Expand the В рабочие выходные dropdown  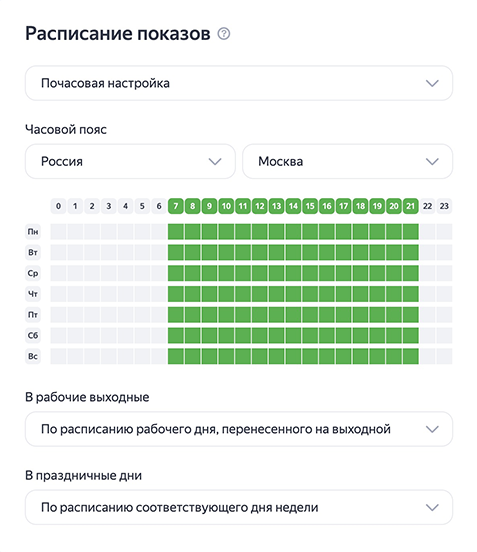(x=239, y=429)
